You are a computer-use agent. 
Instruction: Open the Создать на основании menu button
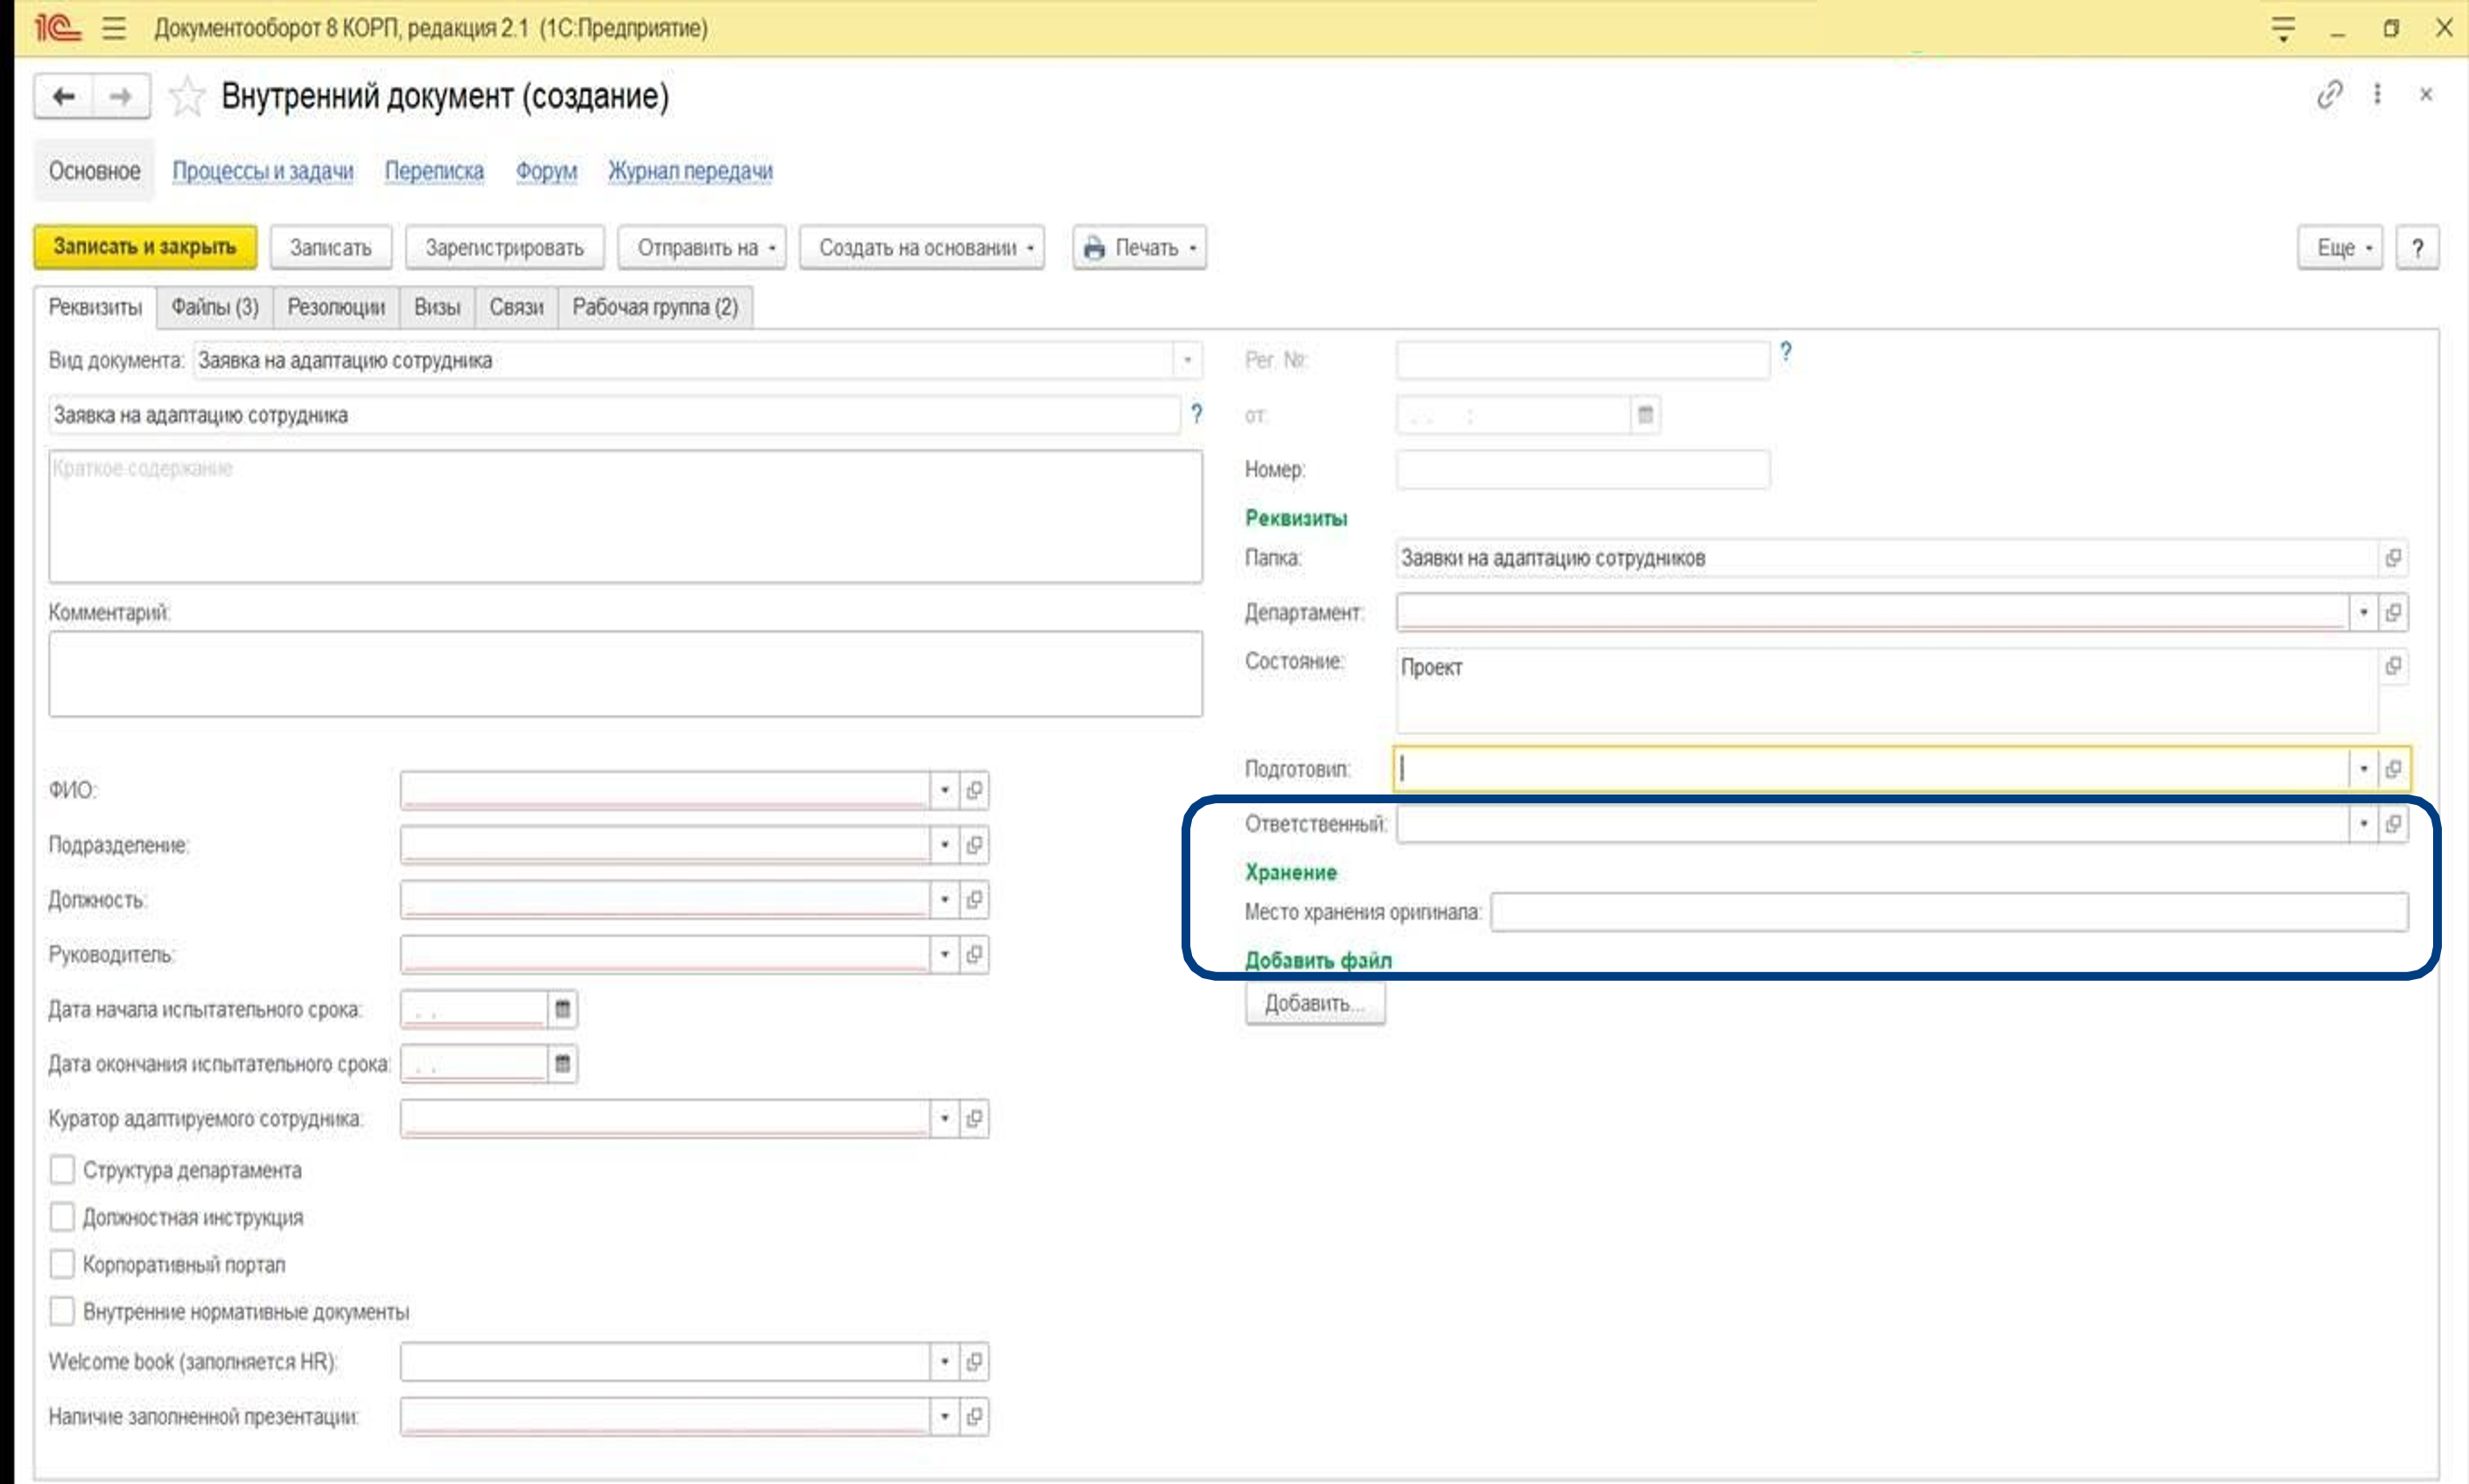coord(922,247)
